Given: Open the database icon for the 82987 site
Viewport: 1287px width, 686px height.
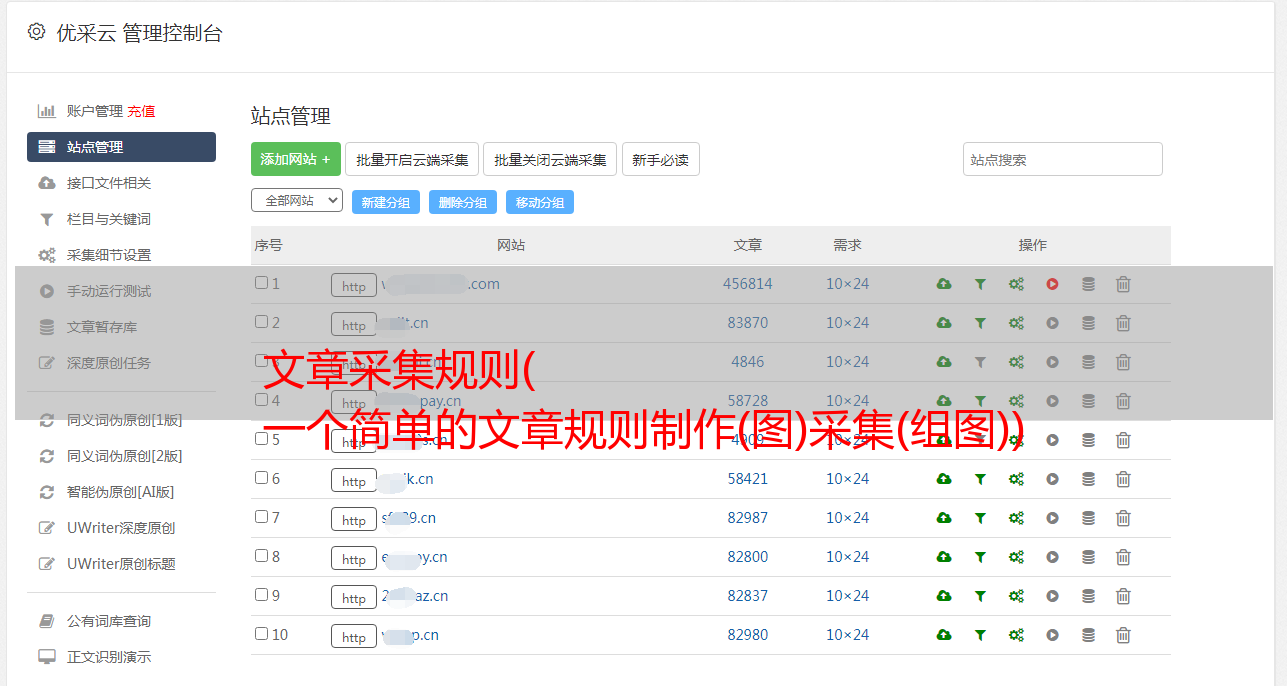Looking at the screenshot, I should 1088,518.
